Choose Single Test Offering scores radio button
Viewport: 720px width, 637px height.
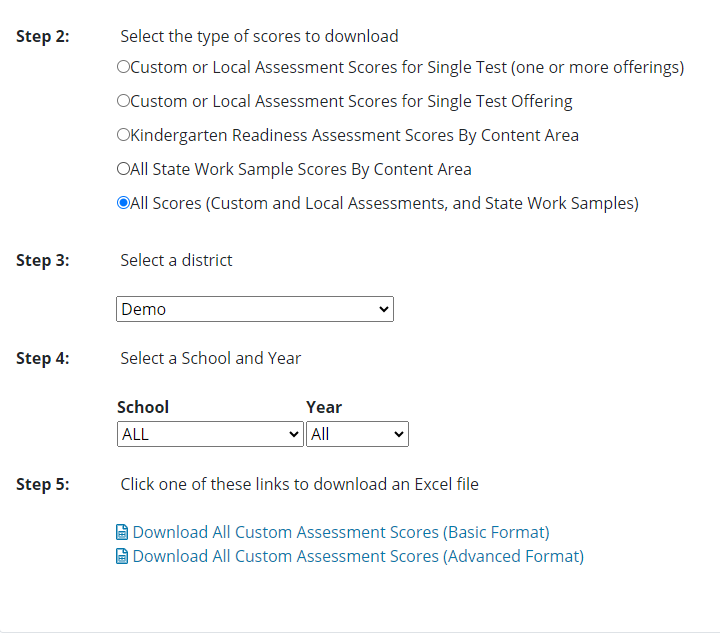pos(124,101)
